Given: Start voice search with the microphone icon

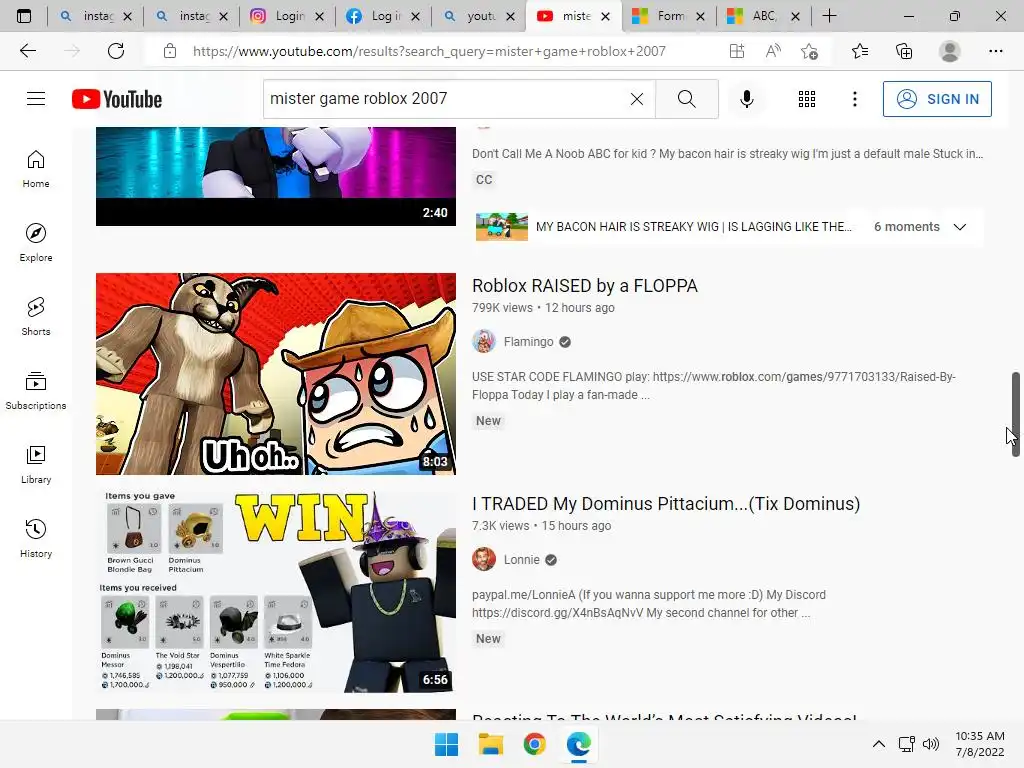Looking at the screenshot, I should pyautogui.click(x=746, y=99).
